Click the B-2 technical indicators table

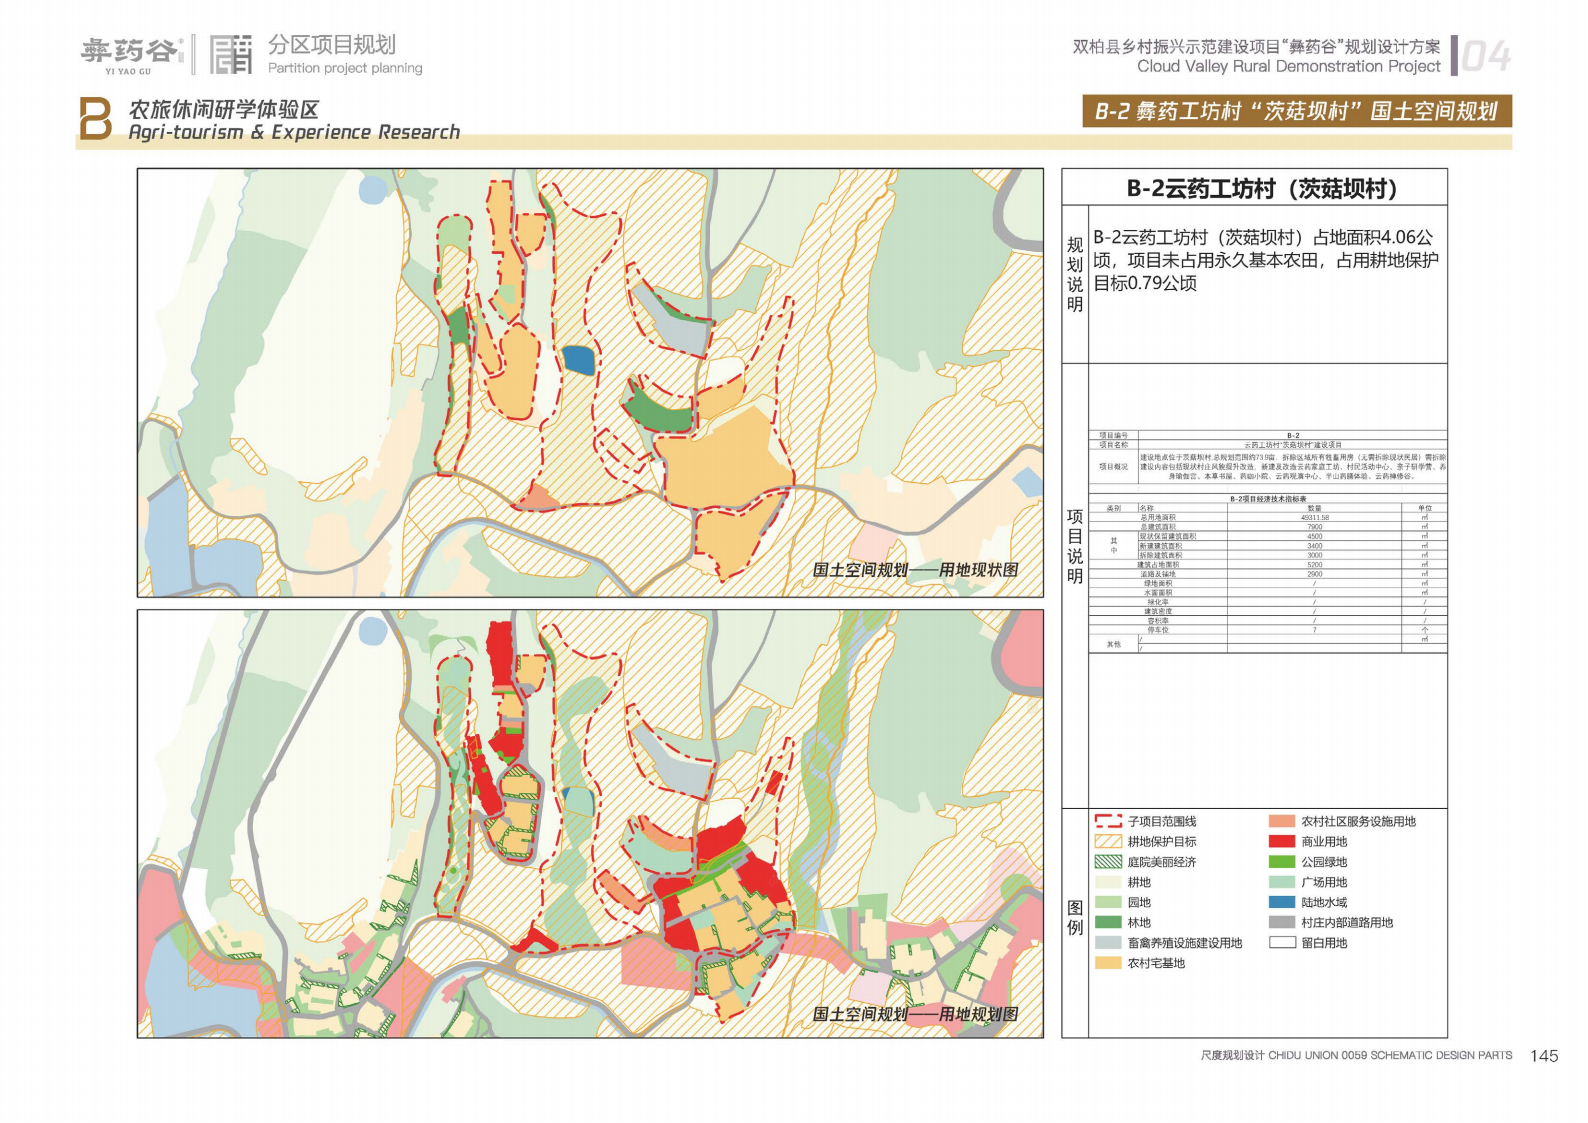pyautogui.click(x=1267, y=542)
